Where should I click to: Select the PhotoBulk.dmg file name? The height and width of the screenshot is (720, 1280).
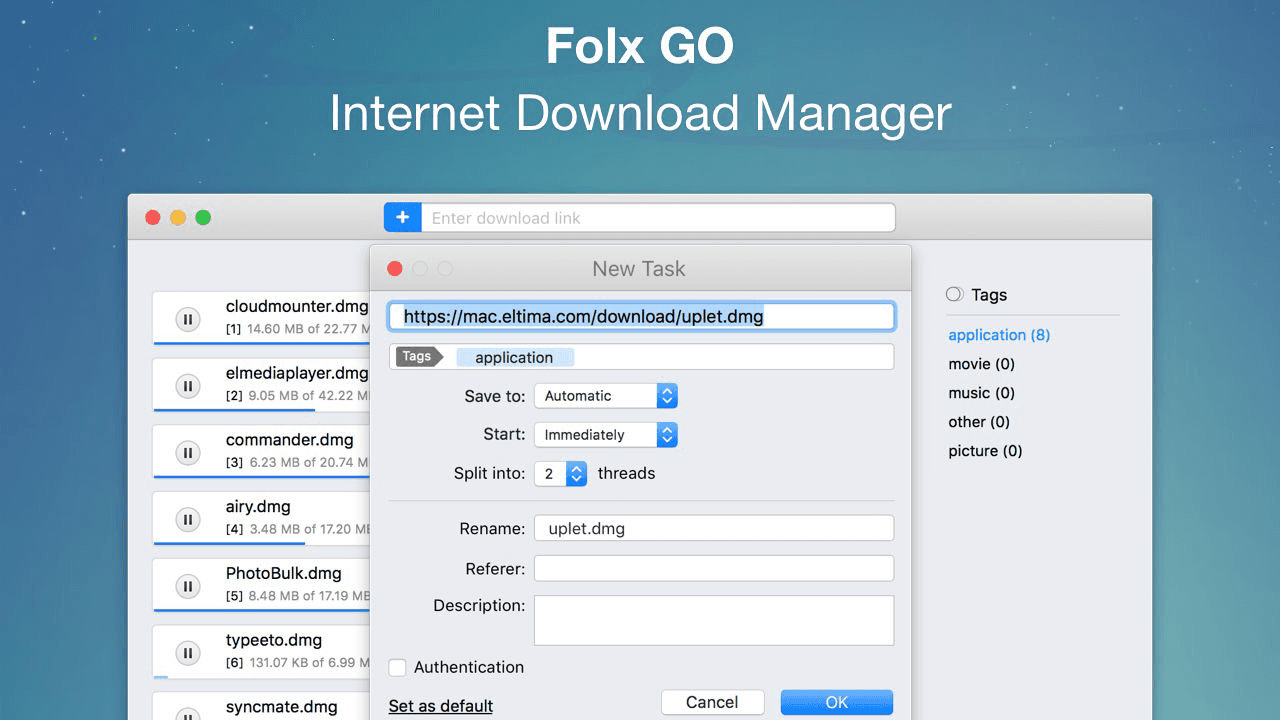284,573
